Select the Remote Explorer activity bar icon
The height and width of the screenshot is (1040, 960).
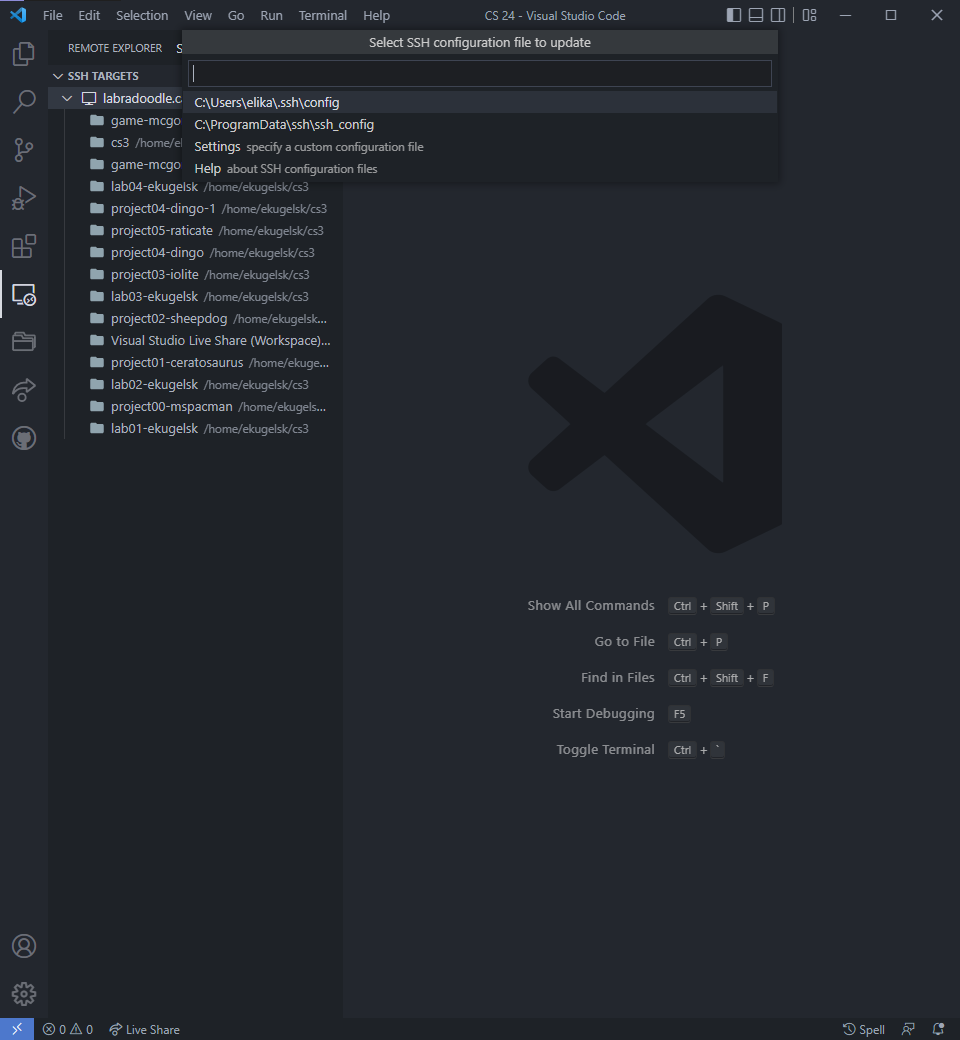point(24,294)
